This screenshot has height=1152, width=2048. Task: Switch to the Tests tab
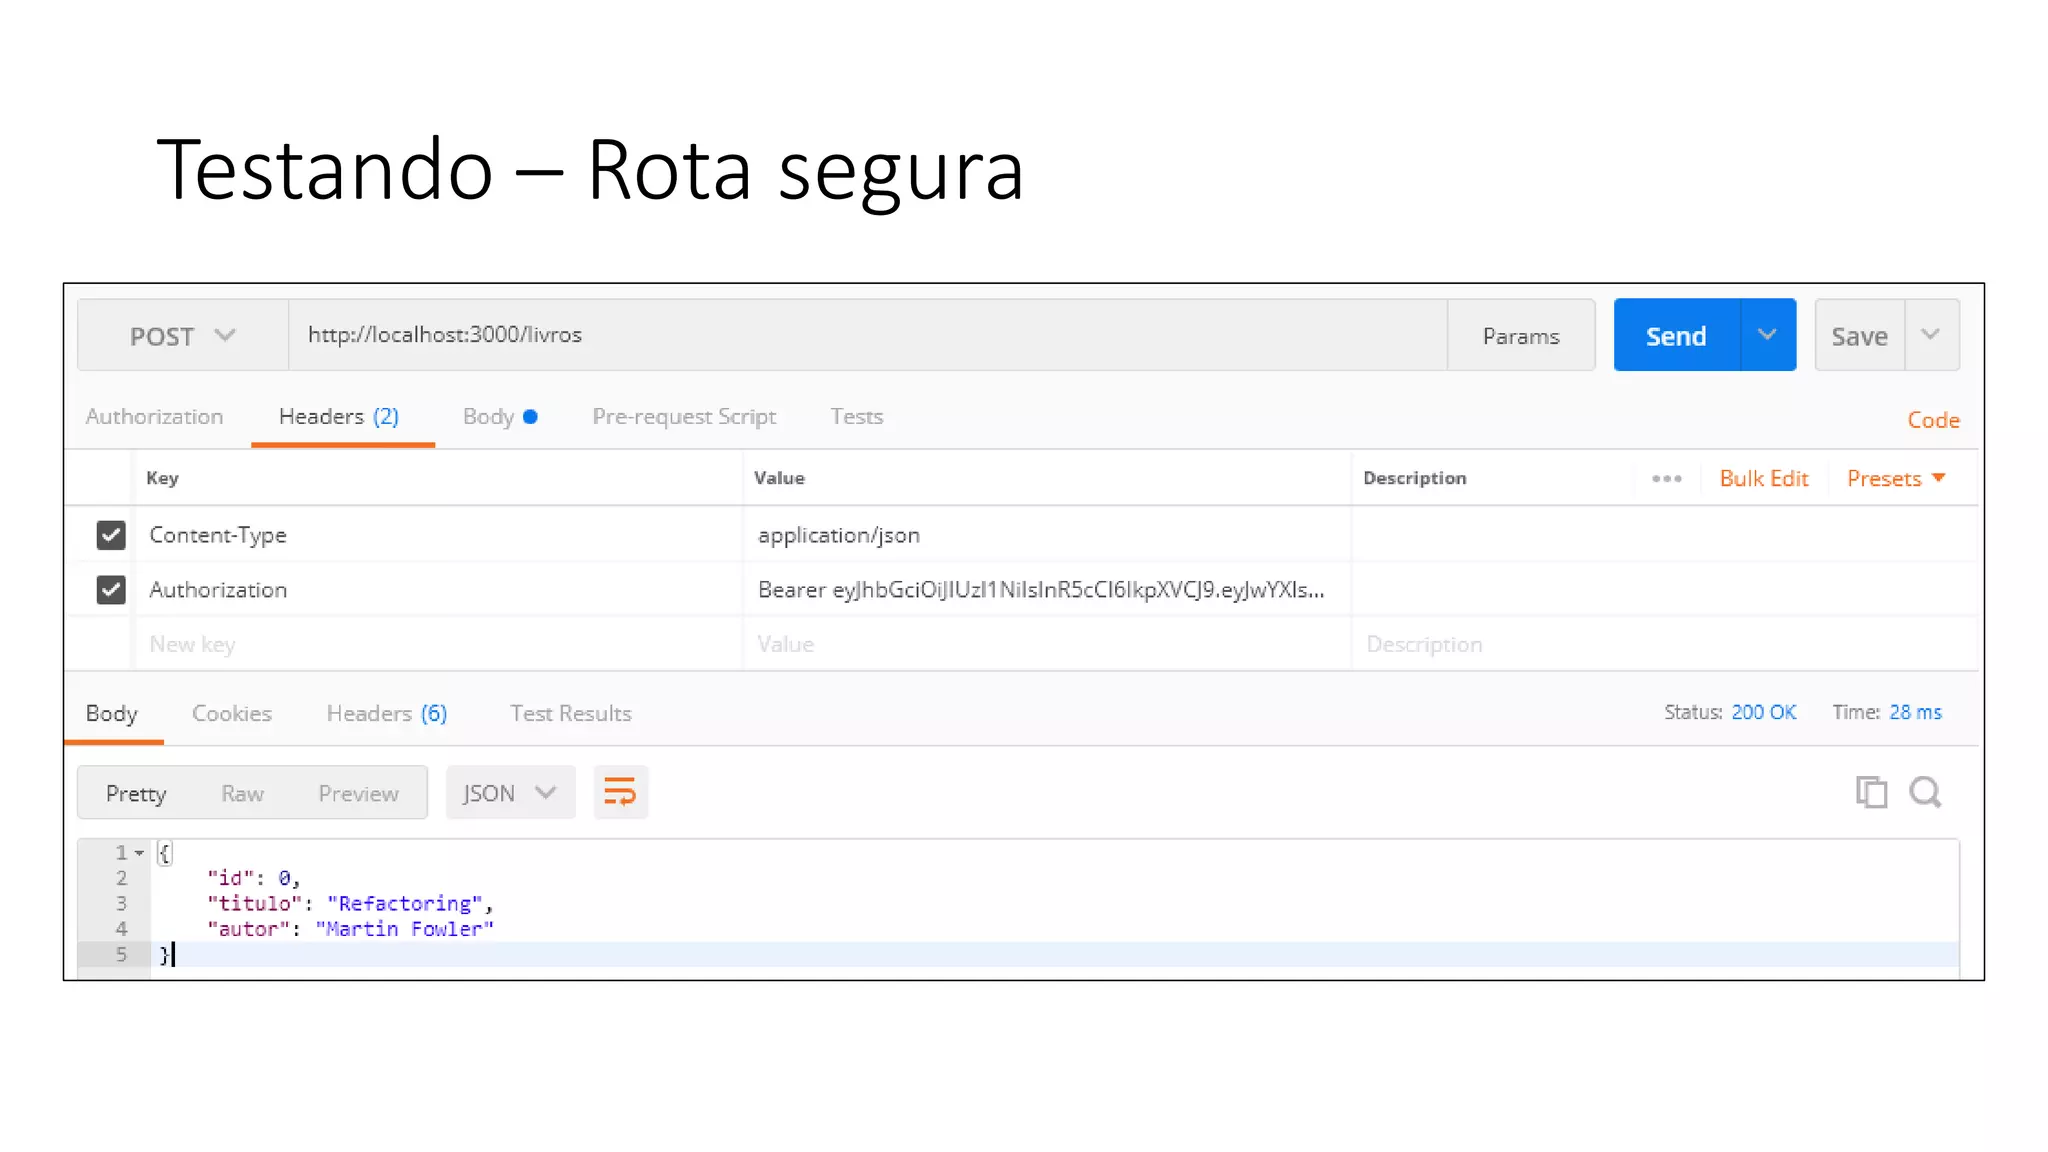coord(857,417)
